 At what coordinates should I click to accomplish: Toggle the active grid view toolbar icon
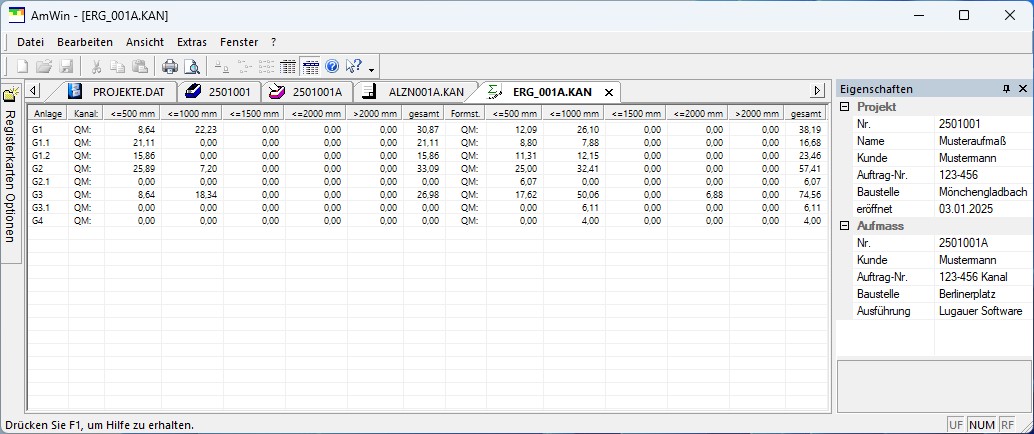tap(311, 66)
